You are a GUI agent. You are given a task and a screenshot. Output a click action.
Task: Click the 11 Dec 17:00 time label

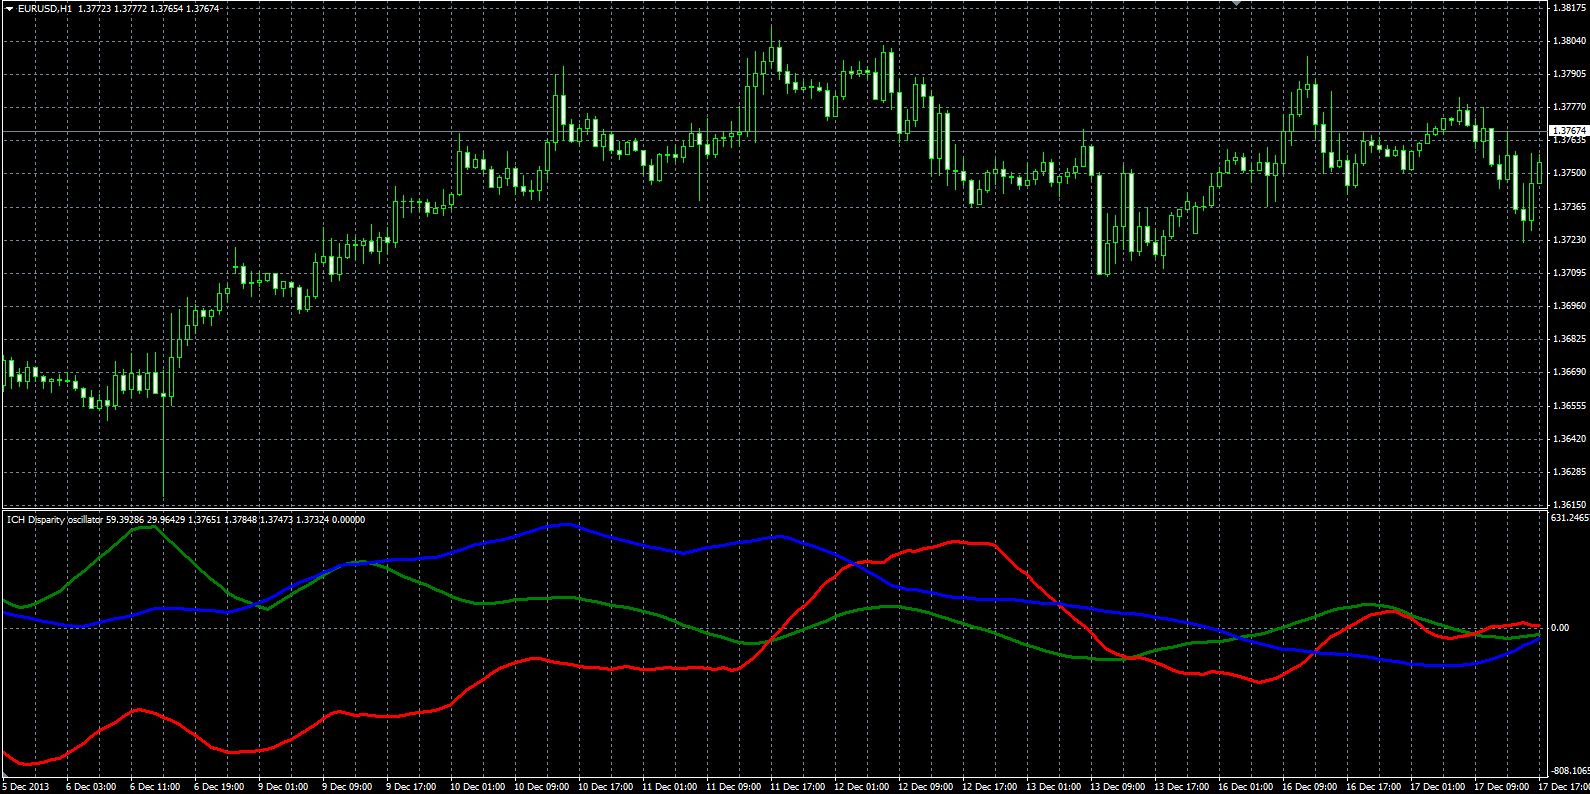click(x=797, y=787)
